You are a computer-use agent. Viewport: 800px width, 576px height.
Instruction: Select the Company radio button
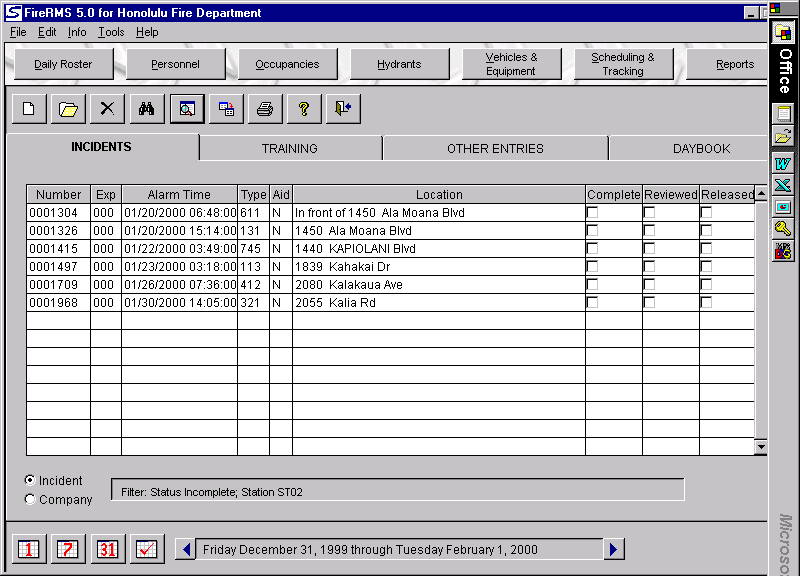(30, 499)
